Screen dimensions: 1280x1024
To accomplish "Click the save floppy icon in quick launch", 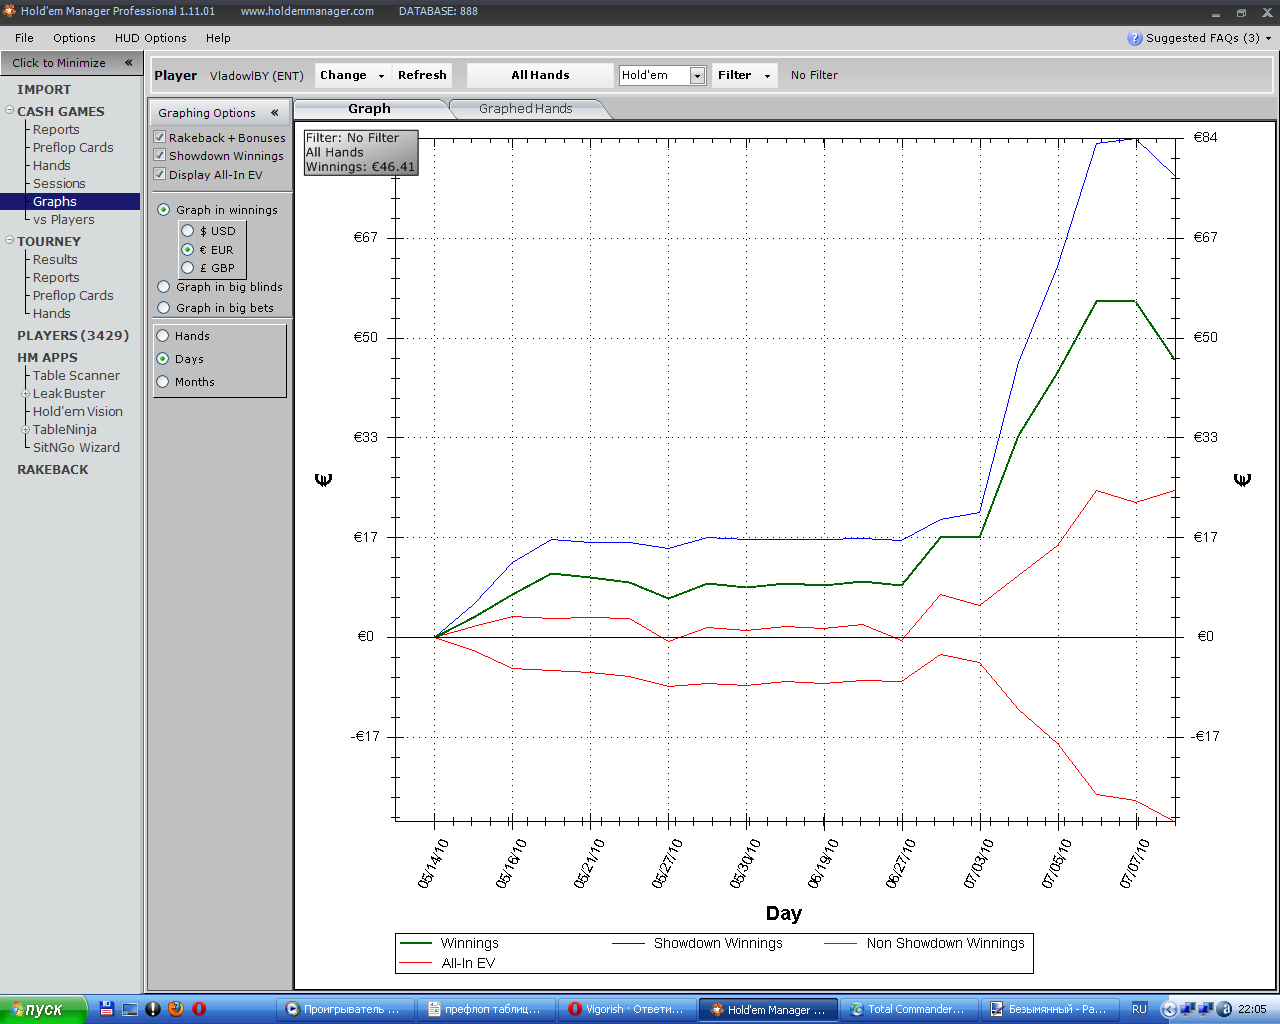I will 107,1009.
